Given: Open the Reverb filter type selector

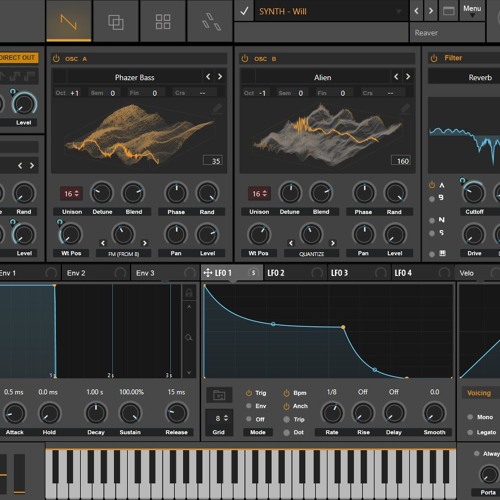Looking at the screenshot, I should [x=480, y=77].
